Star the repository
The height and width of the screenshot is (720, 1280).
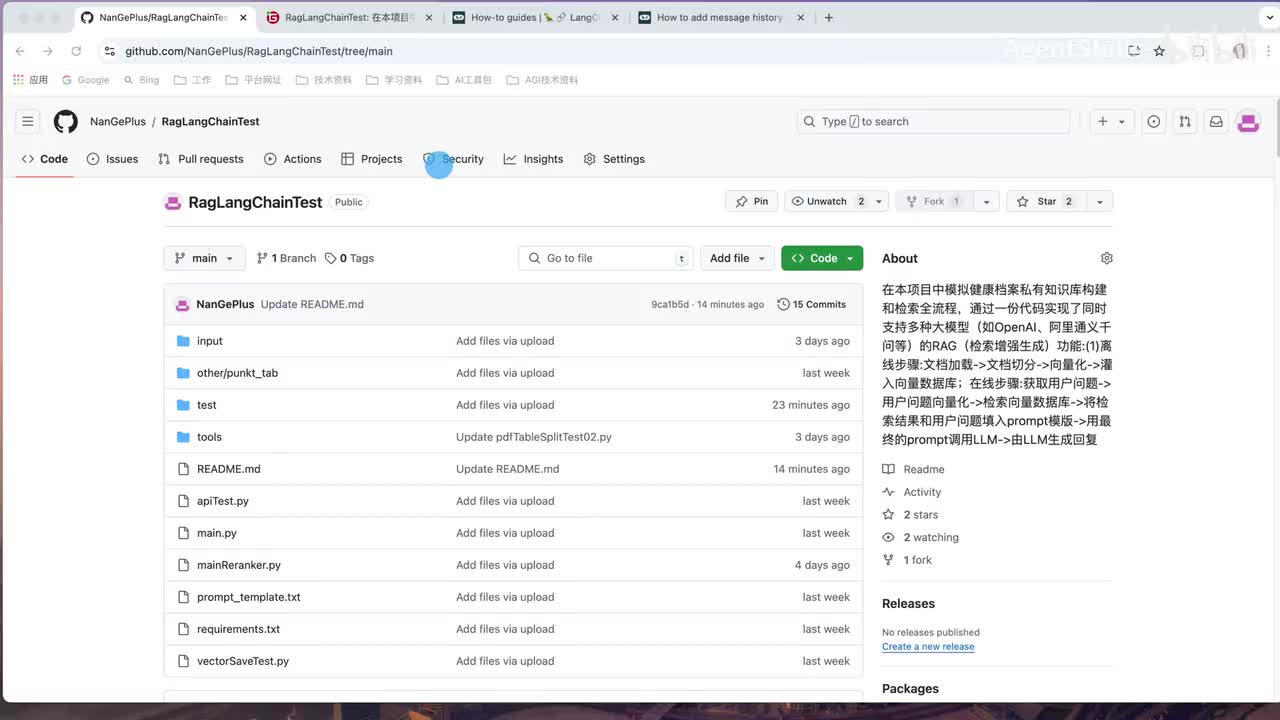(x=1045, y=202)
